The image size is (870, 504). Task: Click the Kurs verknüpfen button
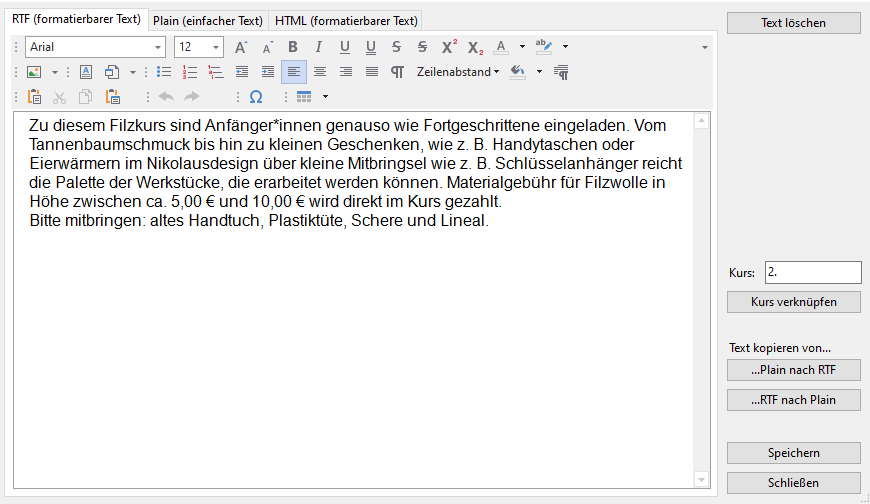coord(793,302)
